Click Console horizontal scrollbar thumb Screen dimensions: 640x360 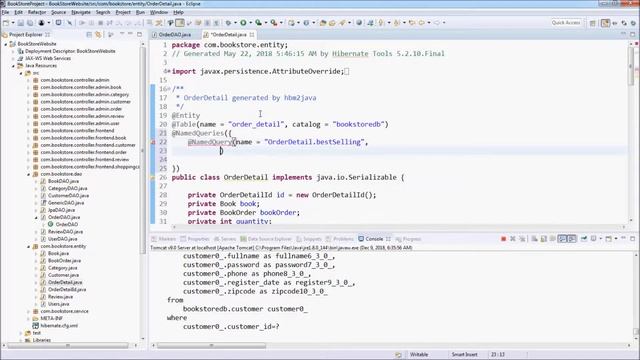click(211, 346)
